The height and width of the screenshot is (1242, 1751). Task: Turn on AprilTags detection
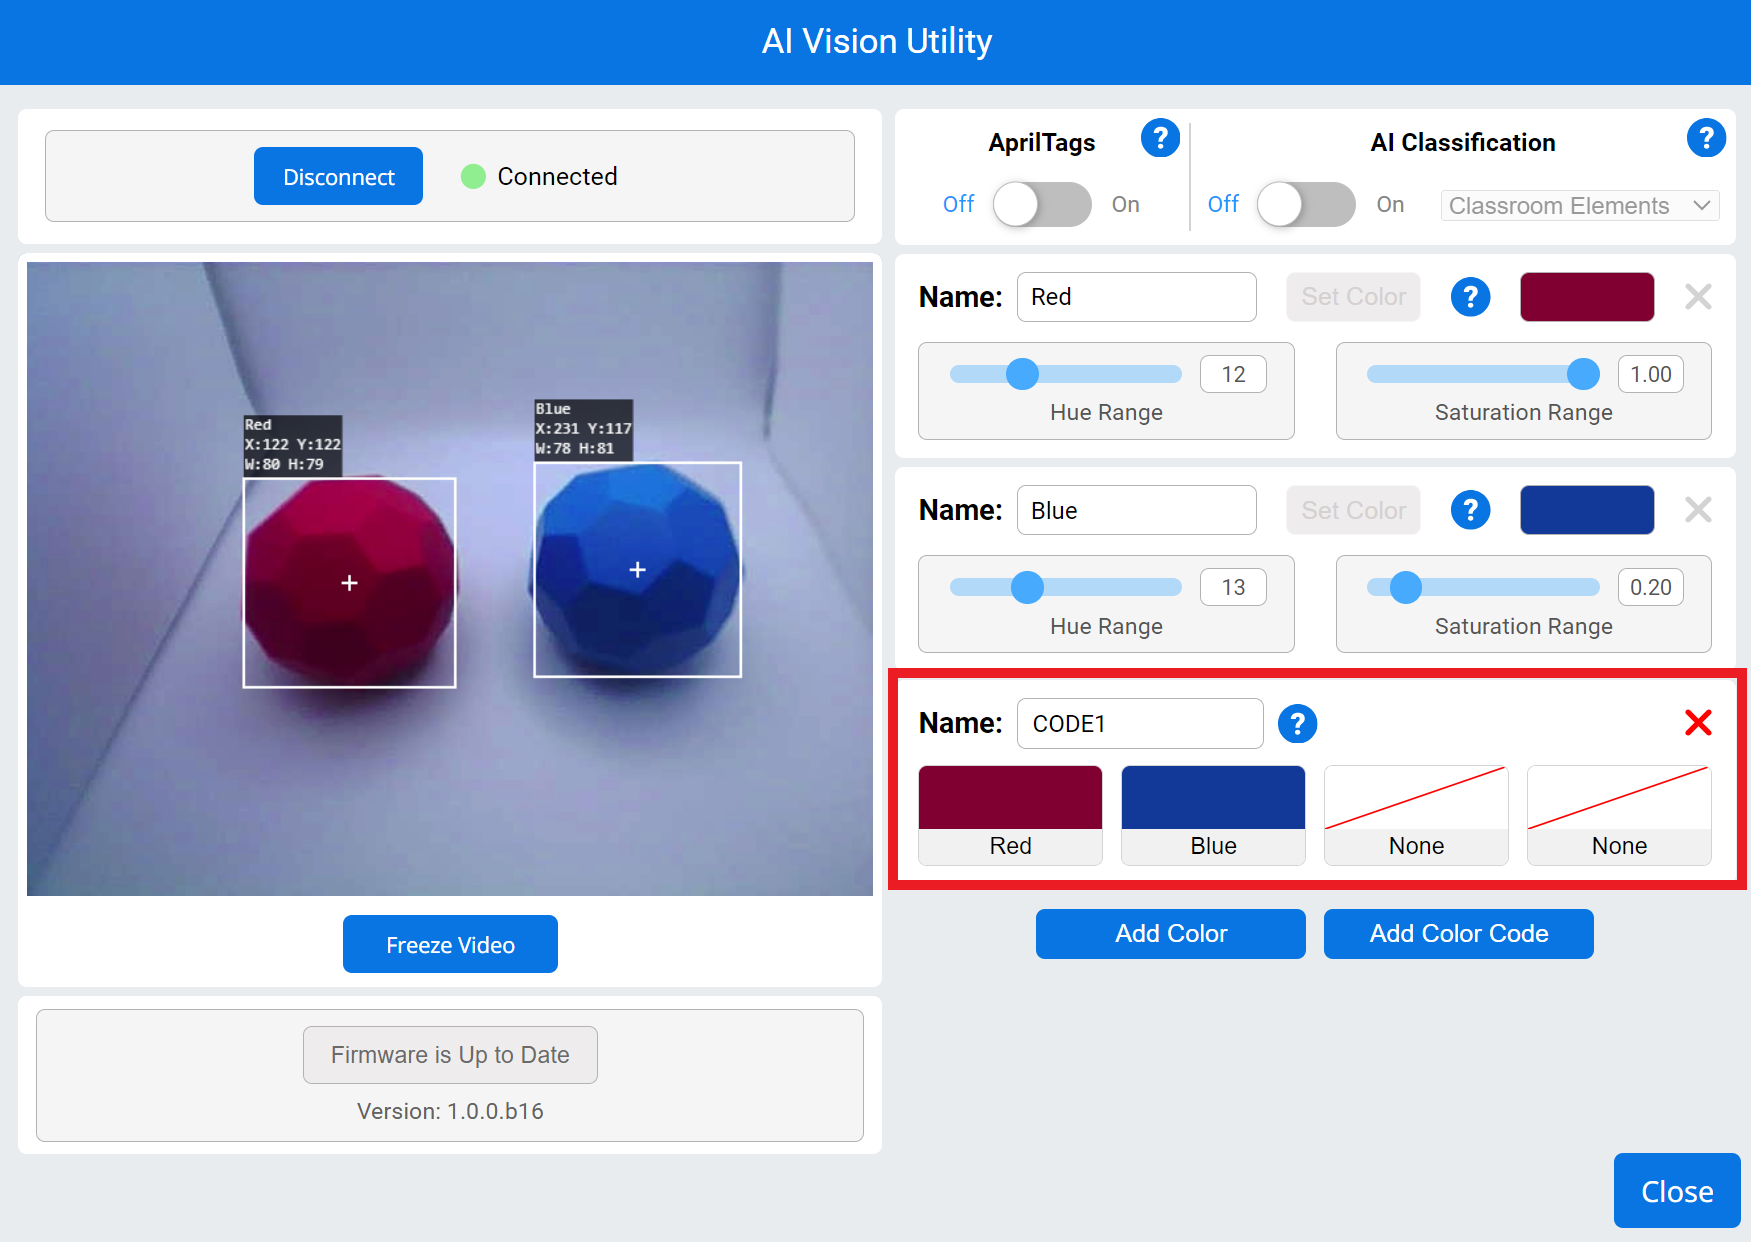tap(1041, 204)
